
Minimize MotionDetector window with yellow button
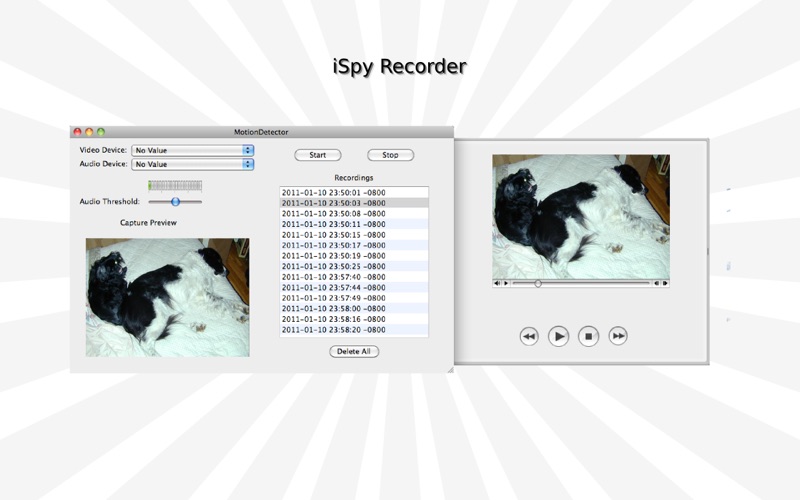click(x=89, y=132)
